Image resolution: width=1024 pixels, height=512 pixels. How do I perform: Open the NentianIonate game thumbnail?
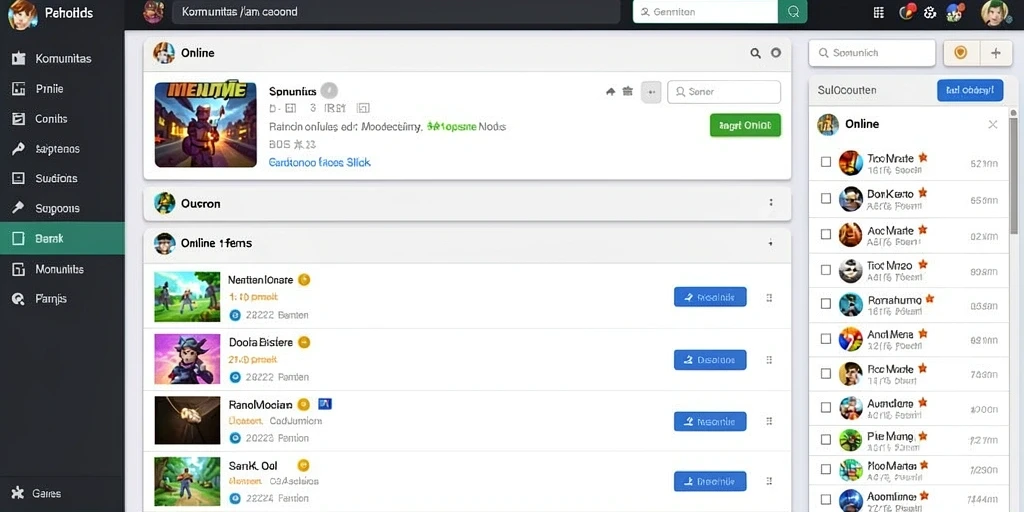(187, 296)
